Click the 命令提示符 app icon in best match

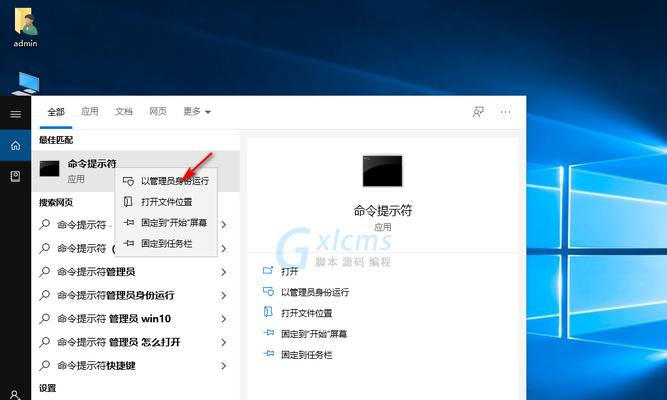49,169
